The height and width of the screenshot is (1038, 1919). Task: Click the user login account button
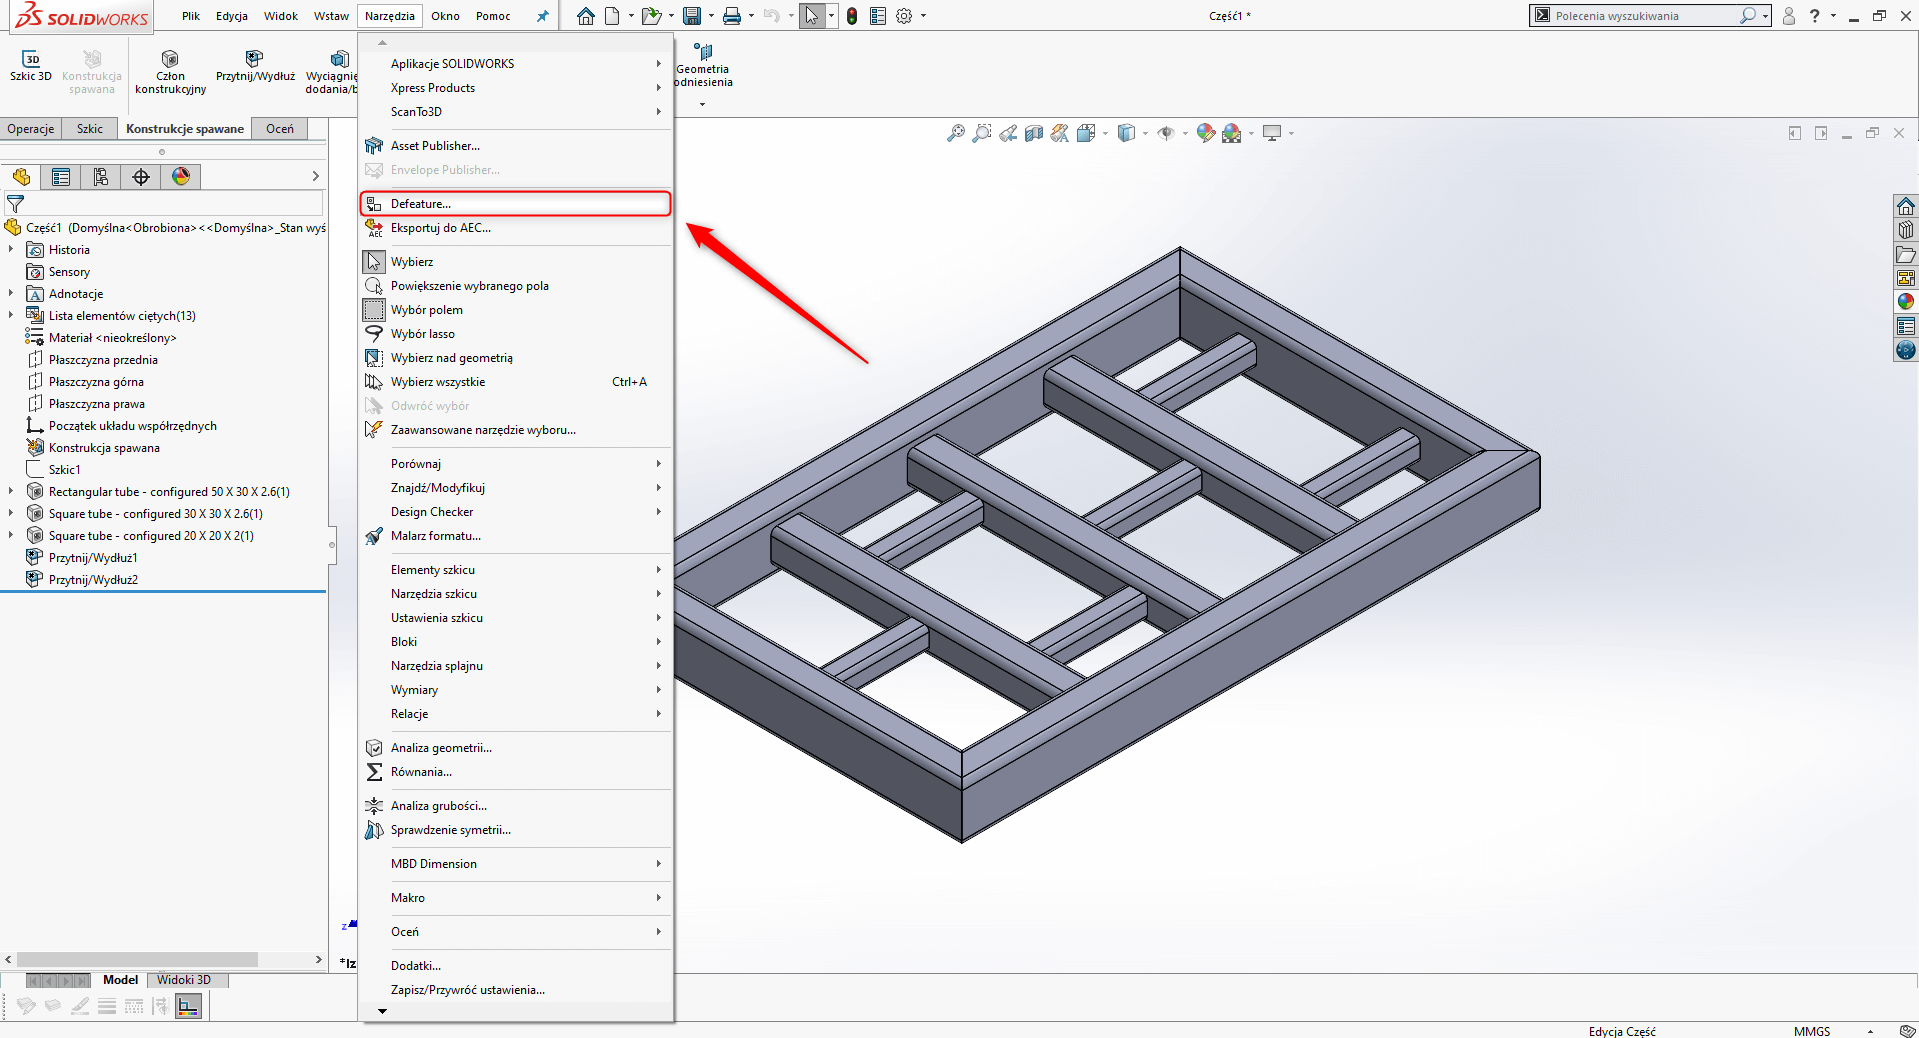[x=1788, y=15]
